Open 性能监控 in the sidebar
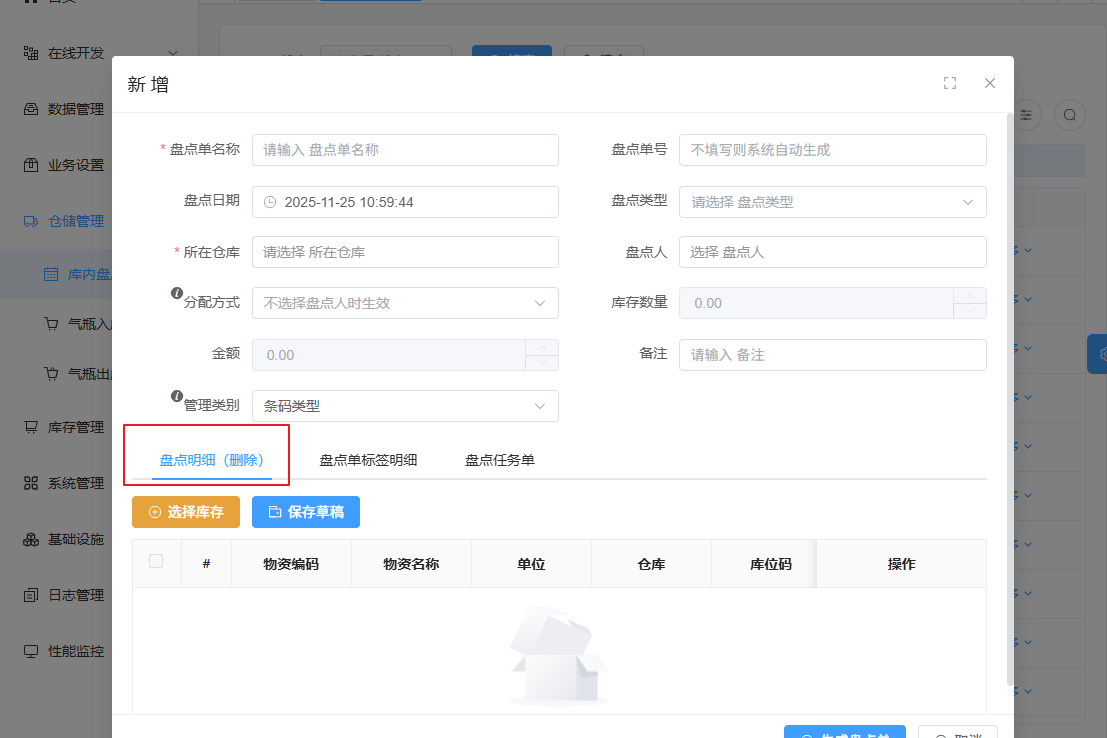This screenshot has height=738, width=1107. (75, 651)
